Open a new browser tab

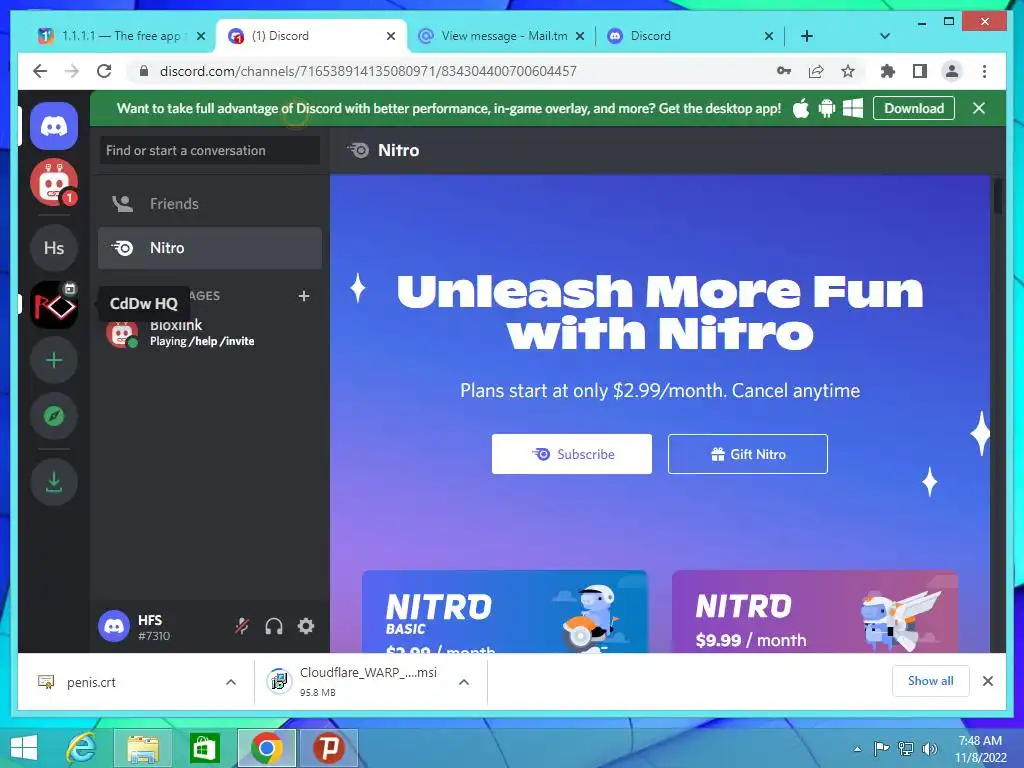pos(807,36)
